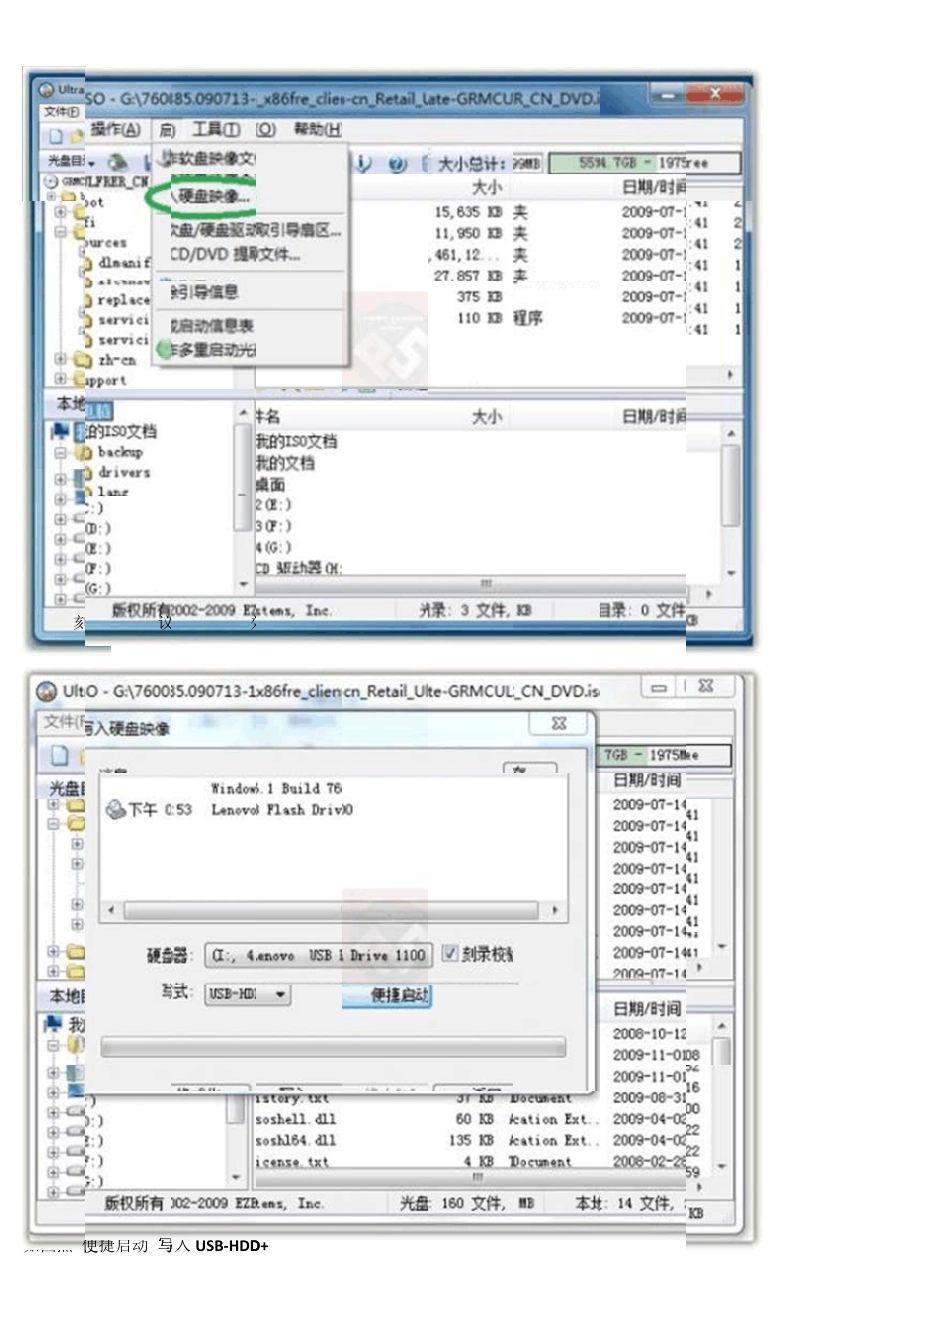Click the icon to the right of the 光盘目录 dropdown
Image resolution: width=950 pixels, height=1344 pixels.
[119, 161]
